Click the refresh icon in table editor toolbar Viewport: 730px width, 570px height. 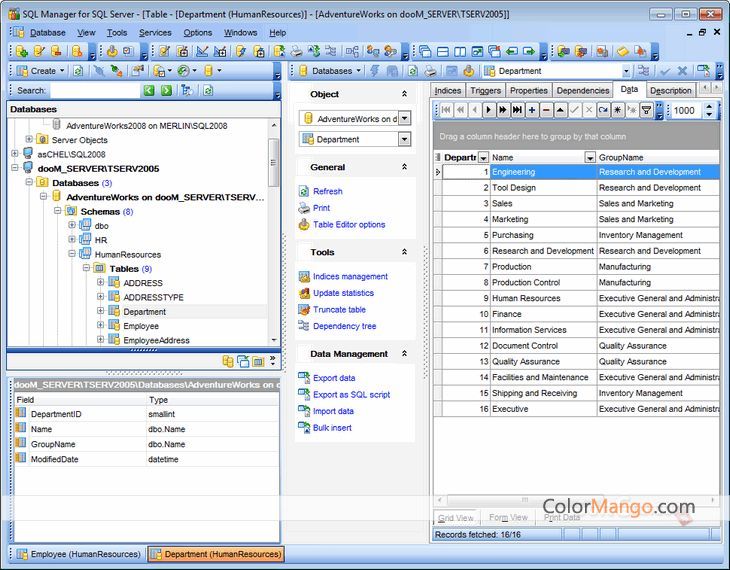pyautogui.click(x=413, y=71)
